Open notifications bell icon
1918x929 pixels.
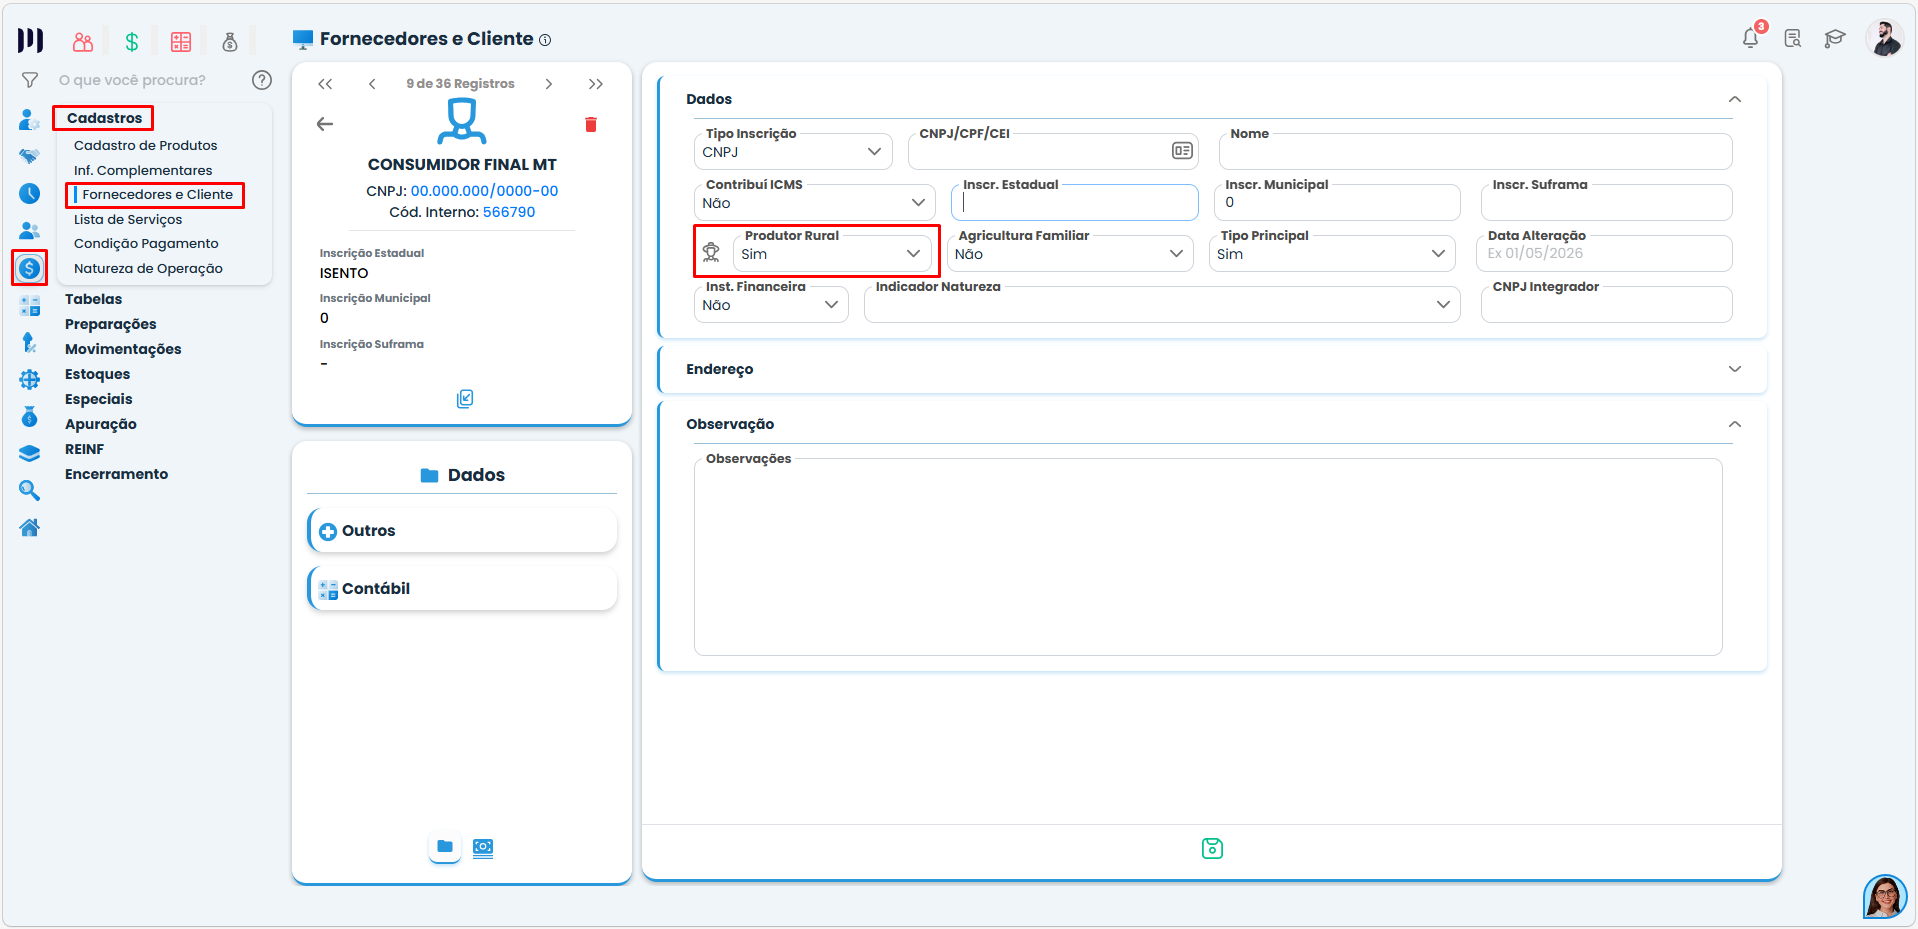tap(1750, 38)
